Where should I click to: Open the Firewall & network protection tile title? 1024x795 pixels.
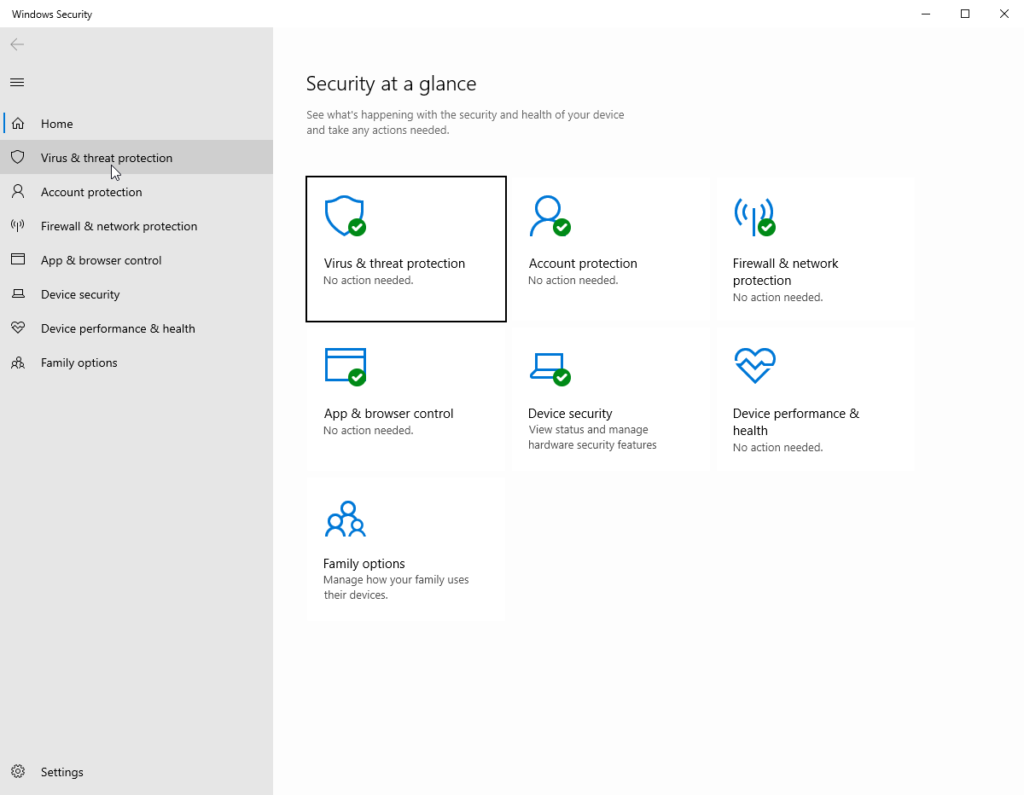(x=785, y=272)
